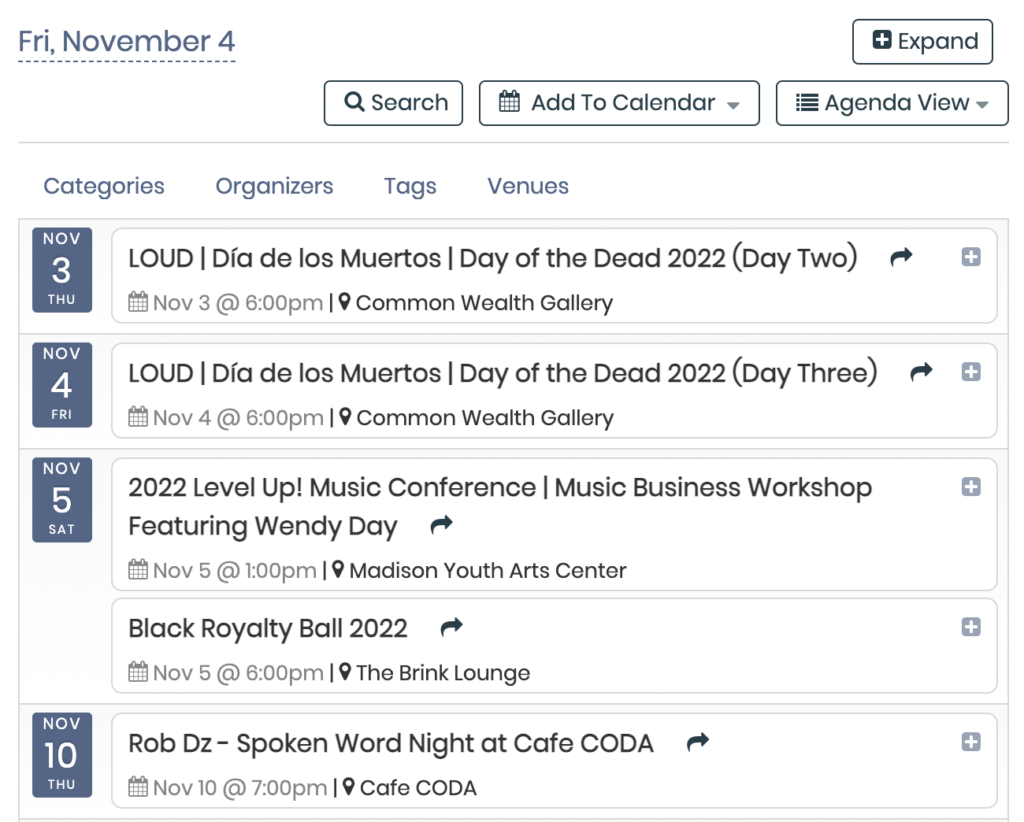The height and width of the screenshot is (822, 1024).
Task: Open the Add To Calendar dropdown
Action: click(x=619, y=103)
